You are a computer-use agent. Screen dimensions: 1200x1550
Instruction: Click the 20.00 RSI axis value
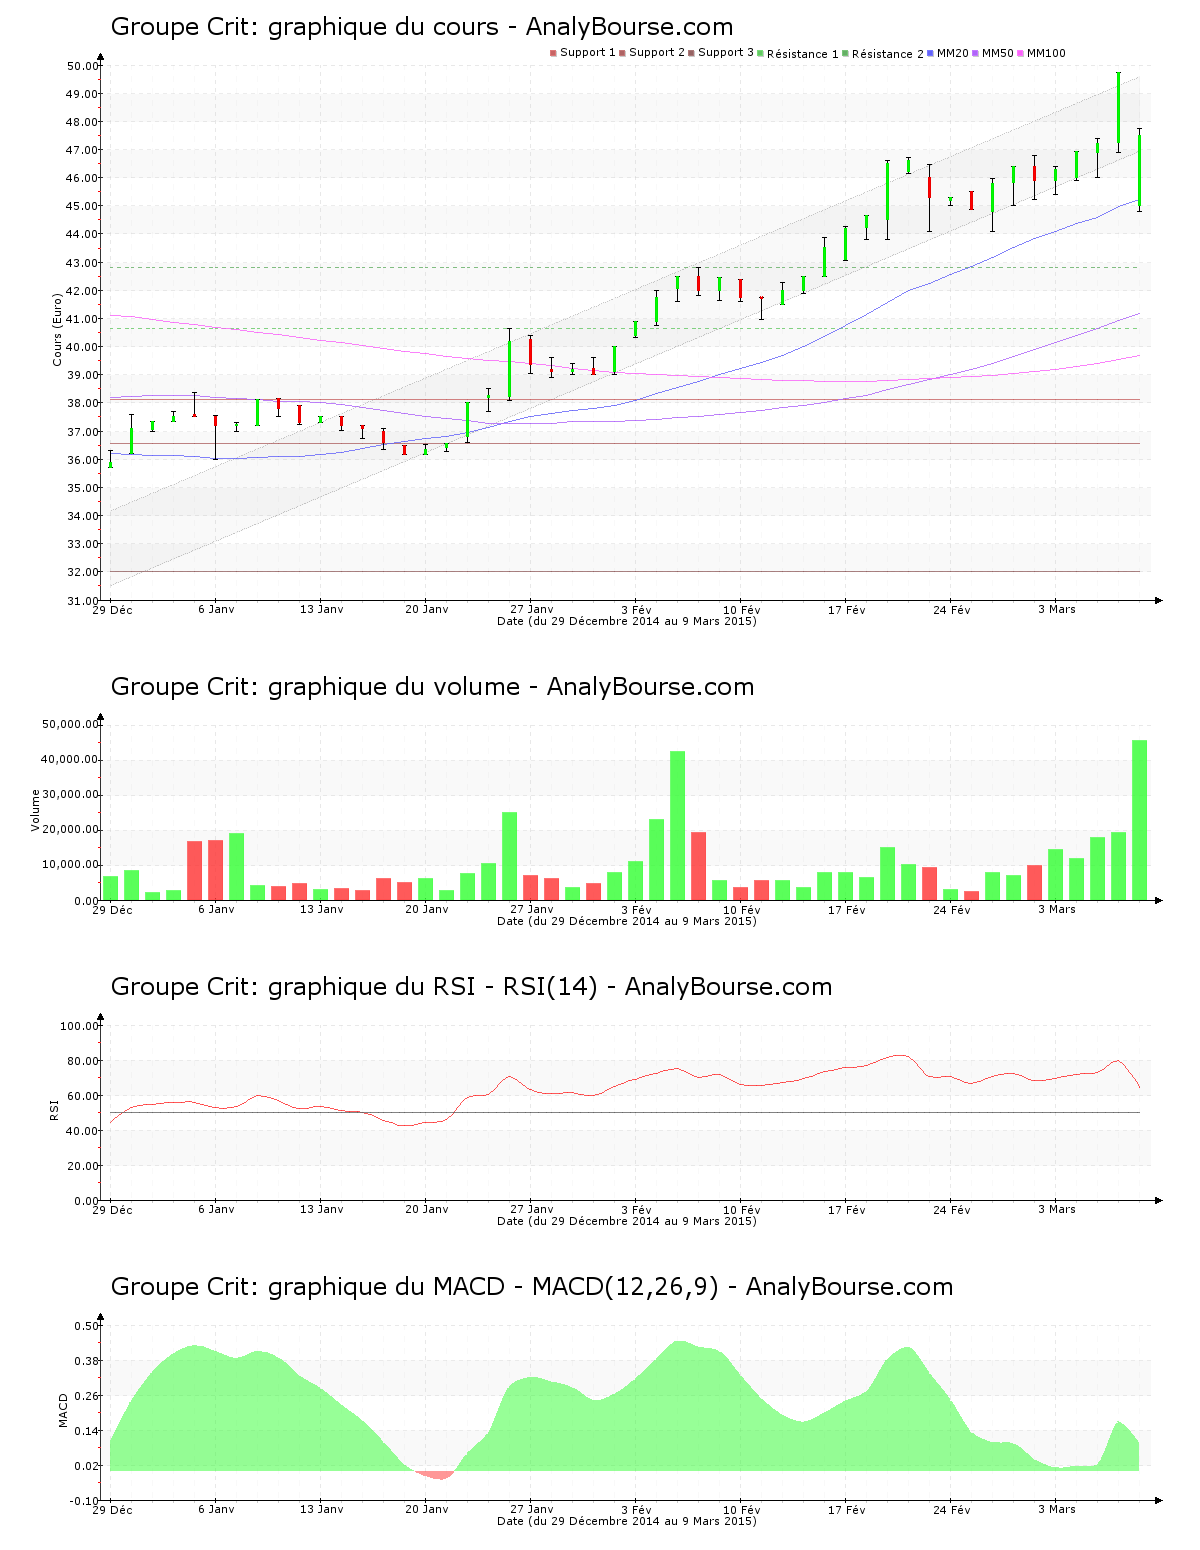click(82, 1166)
